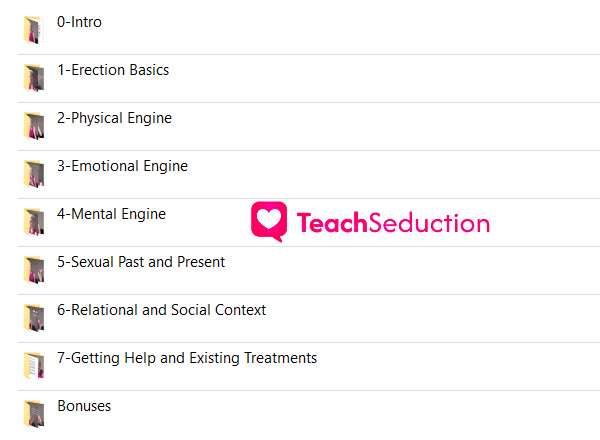Select the 3-Emotional Engine folder icon
Viewport: 600px width, 440px height.
point(34,174)
